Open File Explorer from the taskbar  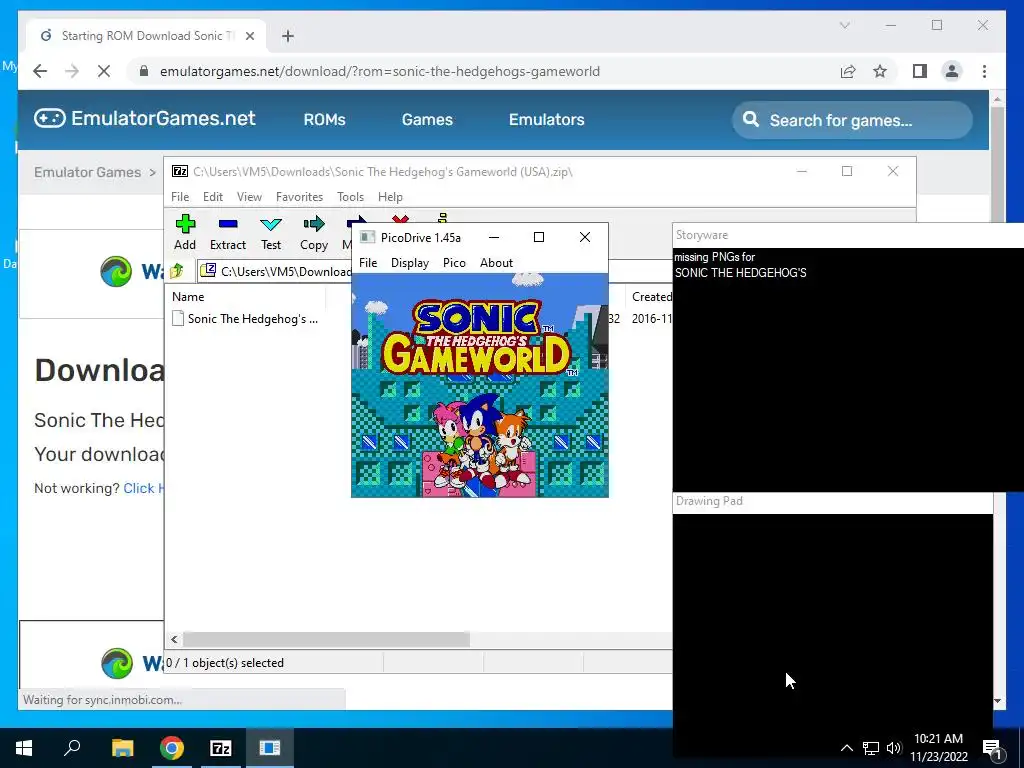click(122, 748)
